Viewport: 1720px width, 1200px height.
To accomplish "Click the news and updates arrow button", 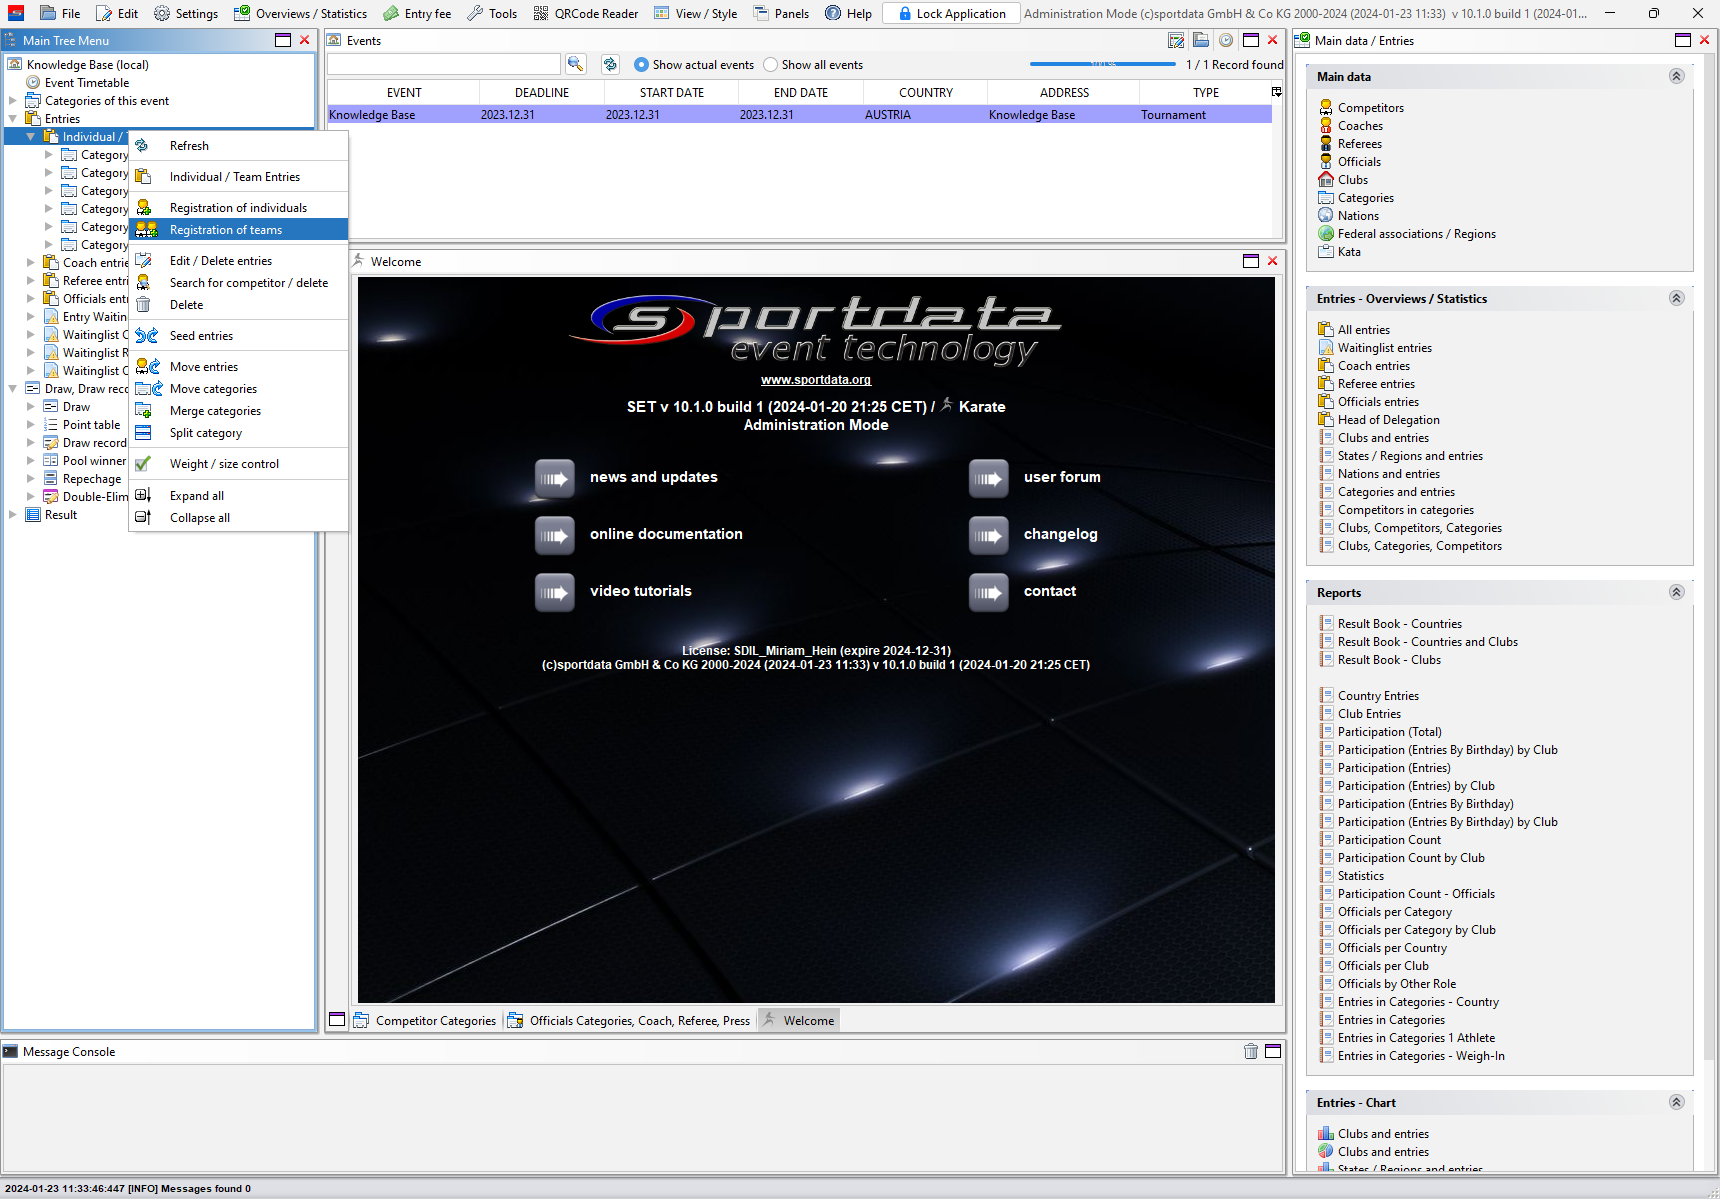I will (554, 478).
